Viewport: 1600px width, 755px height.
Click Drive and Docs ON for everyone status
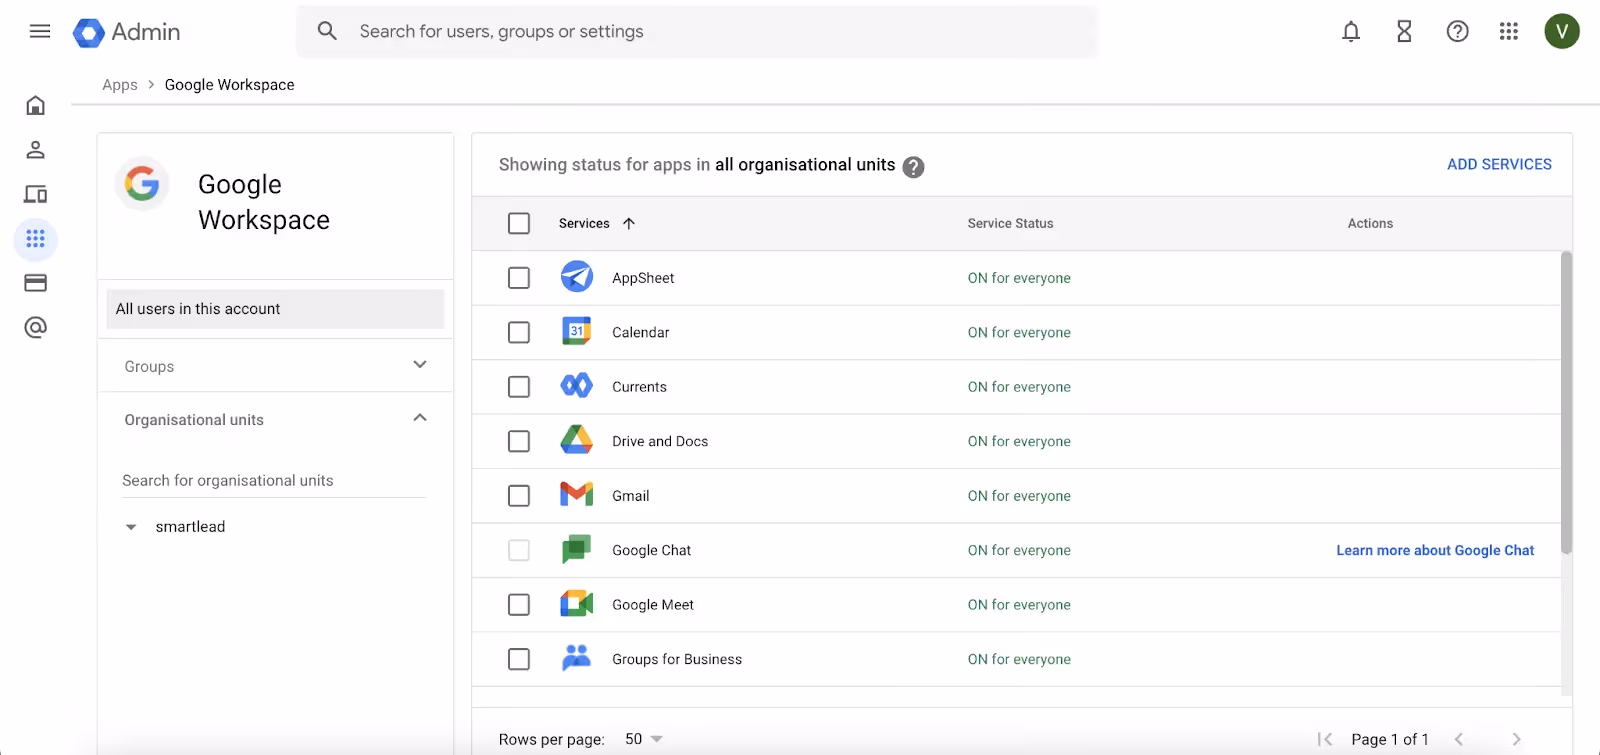pyautogui.click(x=1019, y=441)
